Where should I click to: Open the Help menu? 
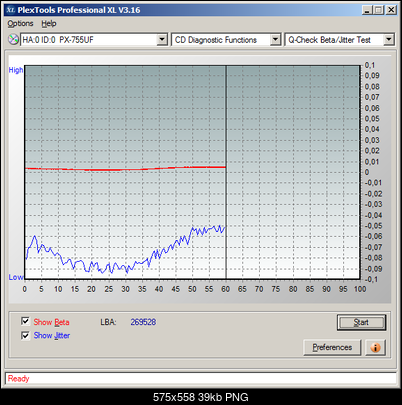coord(49,24)
